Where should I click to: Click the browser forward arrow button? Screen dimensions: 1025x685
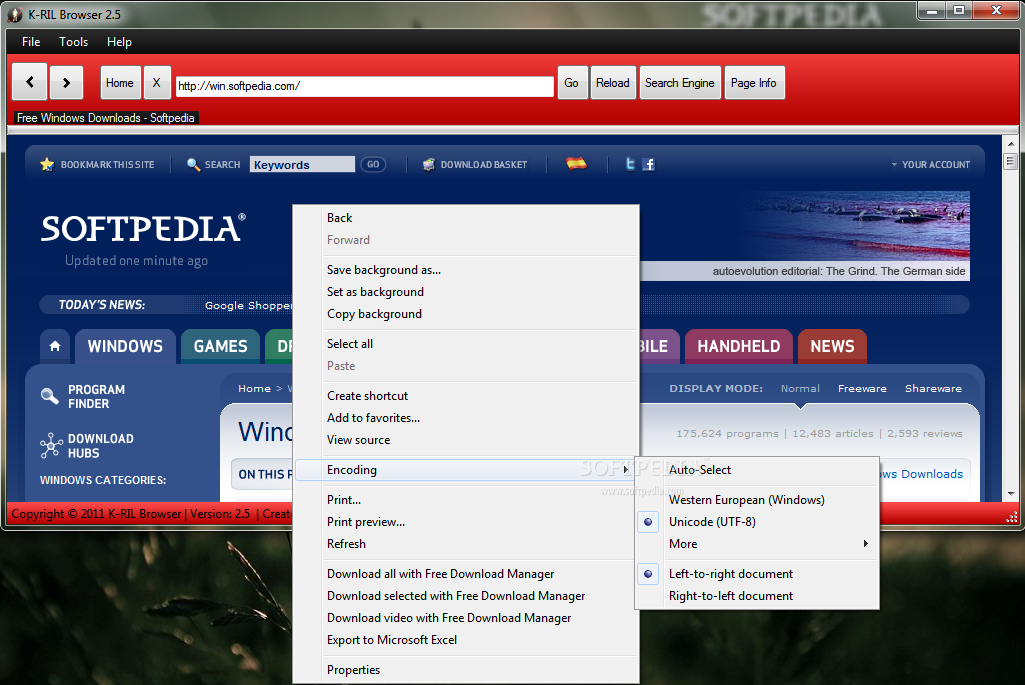click(66, 82)
